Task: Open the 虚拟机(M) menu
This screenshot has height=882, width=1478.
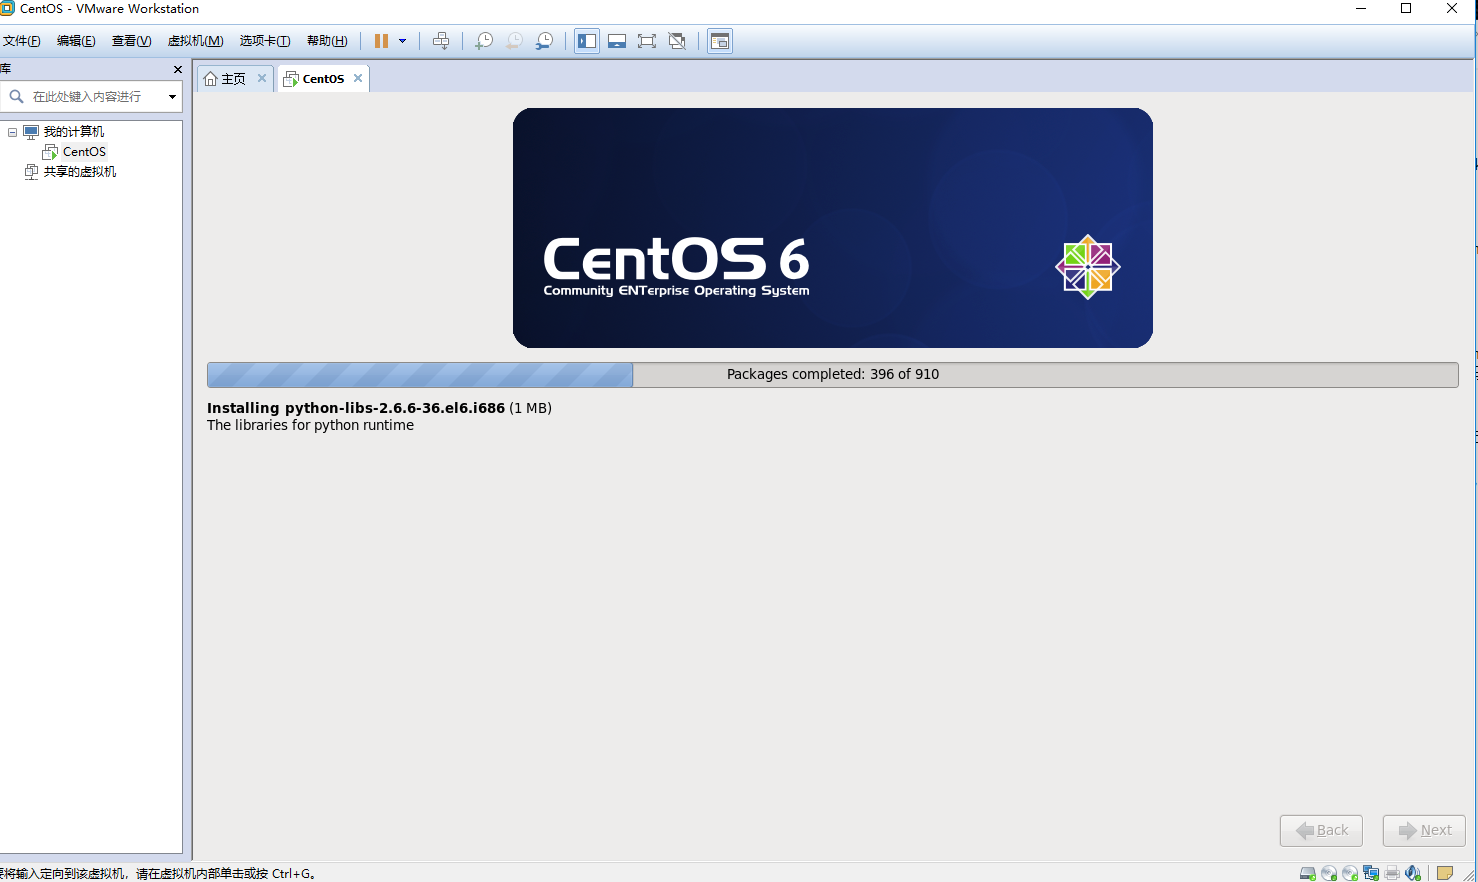Action: click(x=195, y=41)
